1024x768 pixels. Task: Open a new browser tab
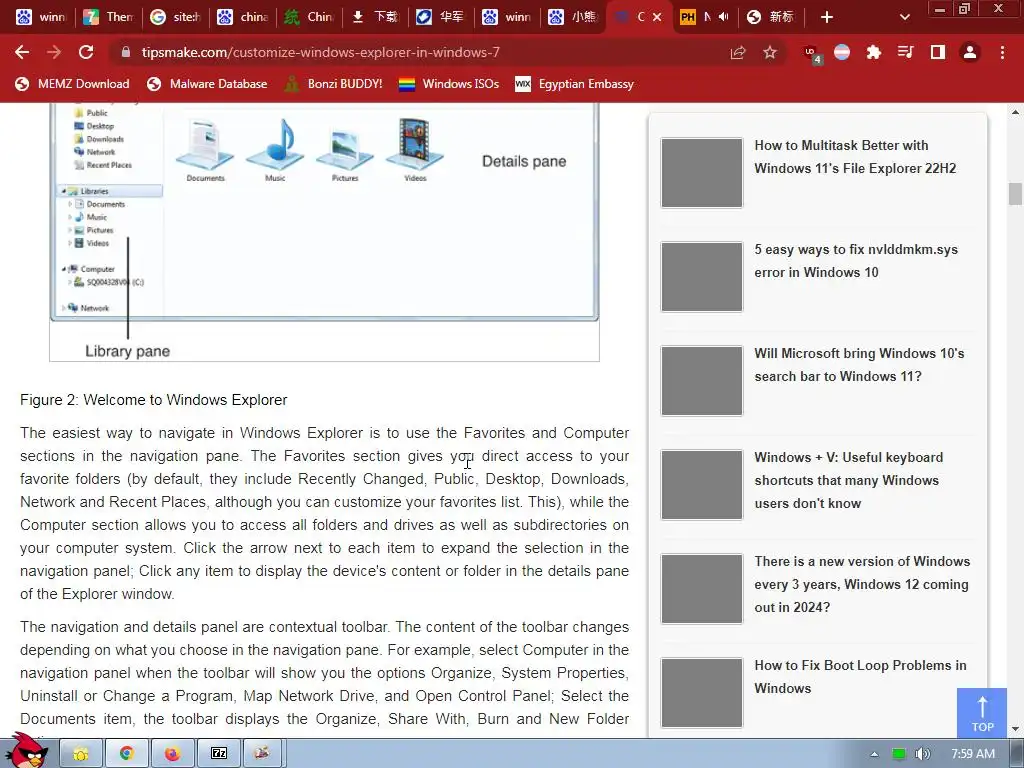[x=827, y=17]
